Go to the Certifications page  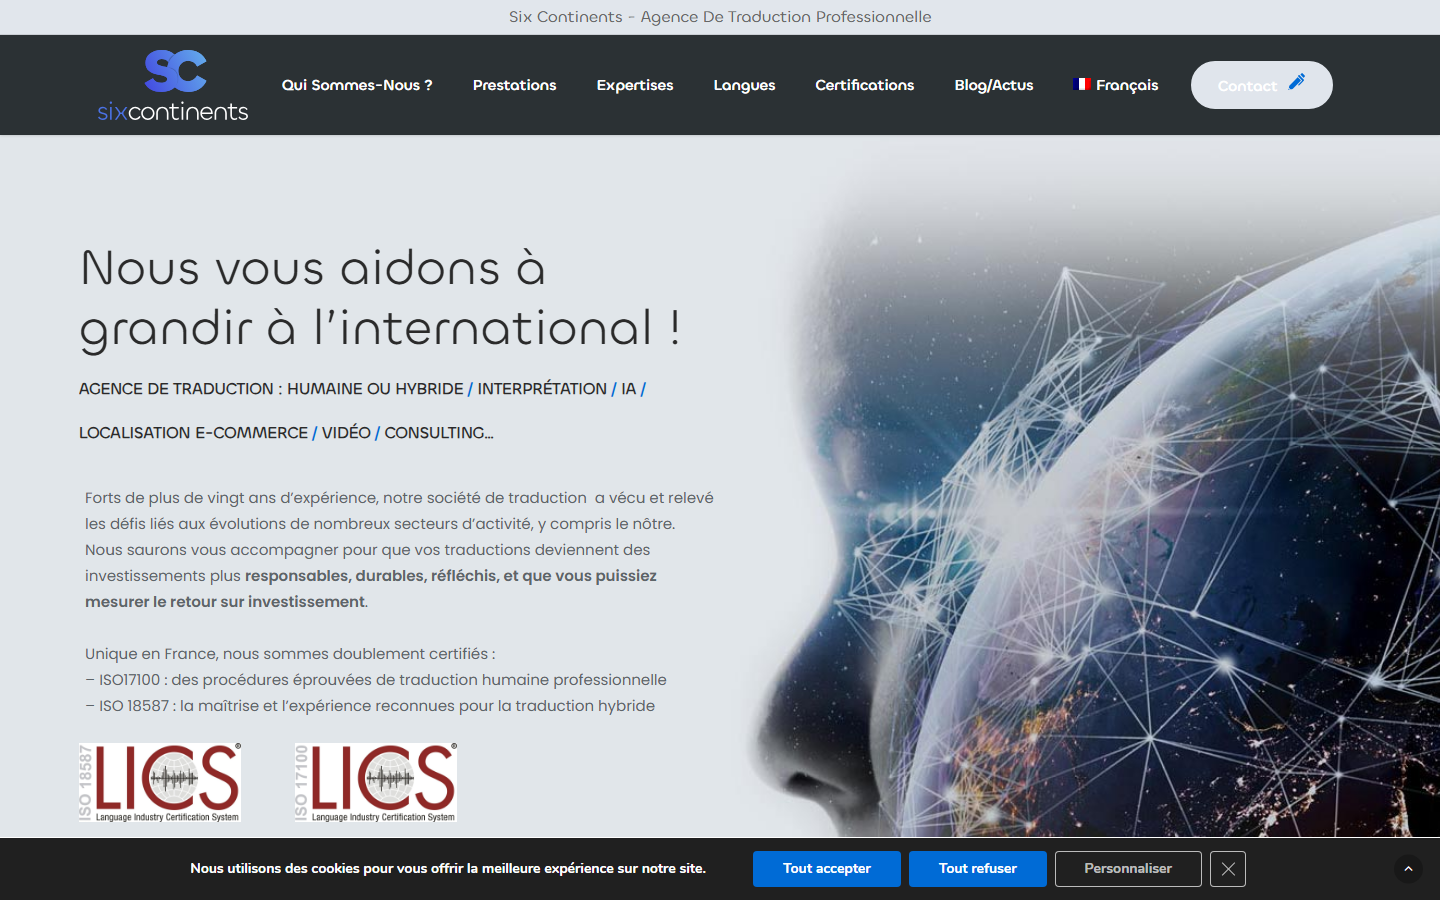865,85
